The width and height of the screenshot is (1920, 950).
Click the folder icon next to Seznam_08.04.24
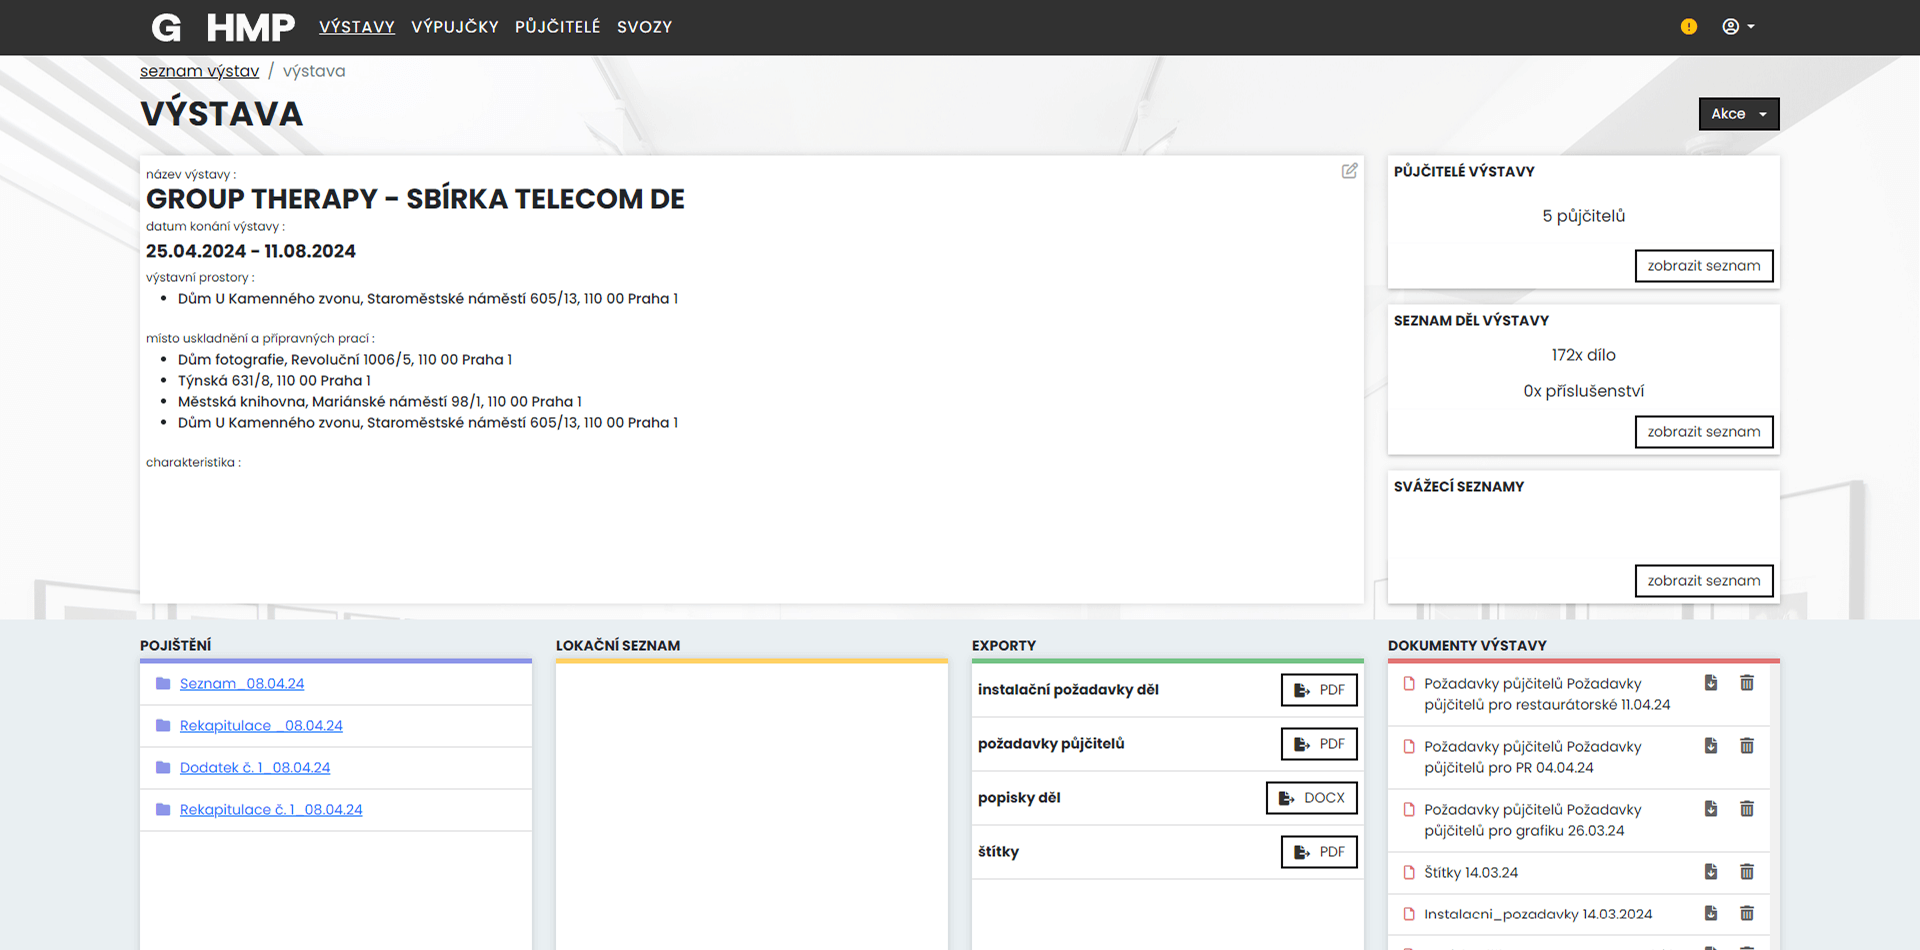[x=162, y=683]
